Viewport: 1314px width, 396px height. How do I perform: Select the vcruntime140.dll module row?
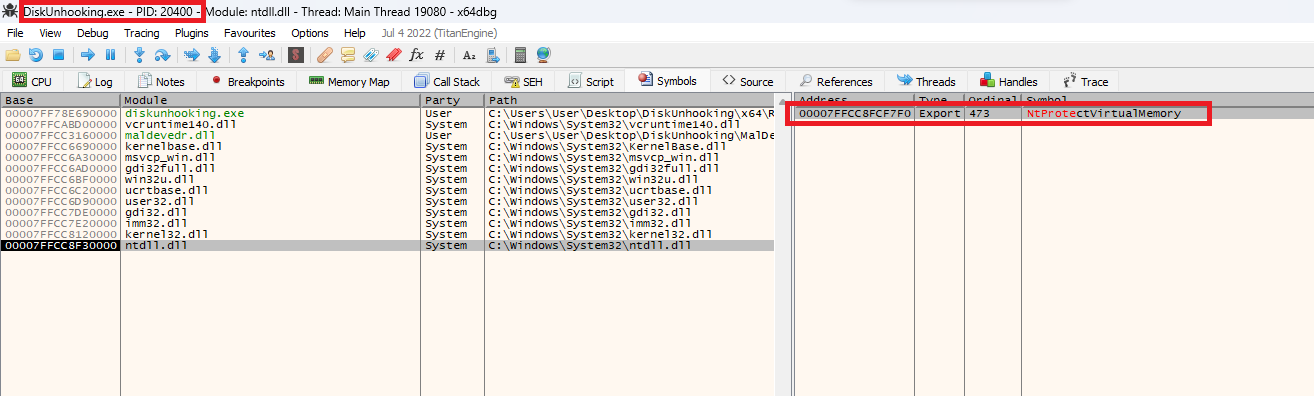(387, 124)
